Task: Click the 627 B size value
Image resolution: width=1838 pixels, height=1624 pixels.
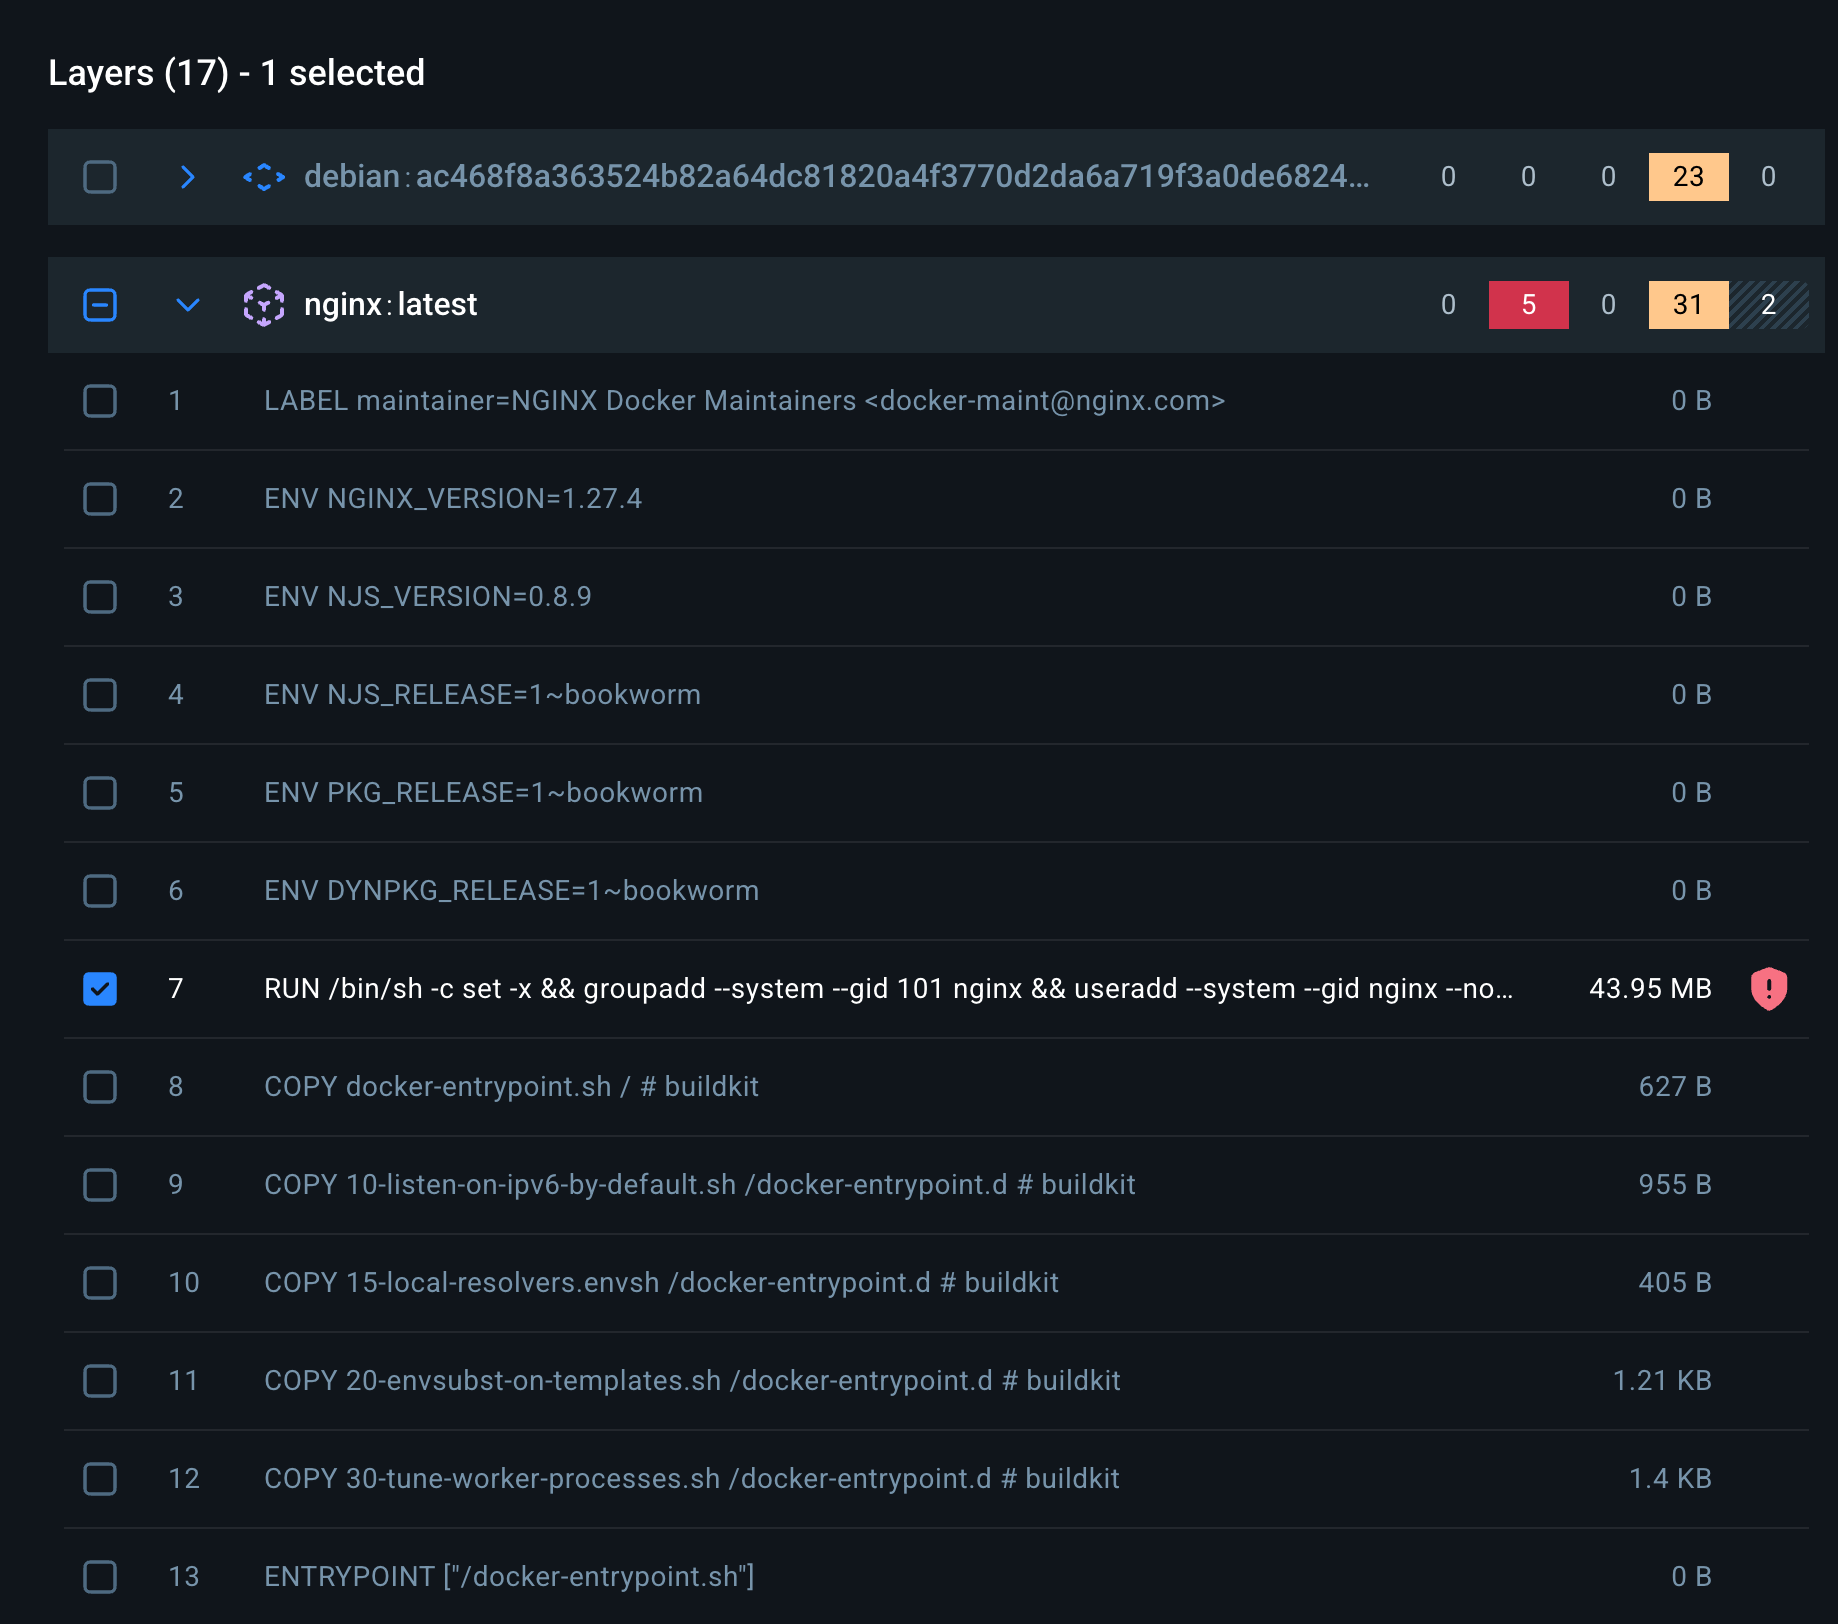Action: pyautogui.click(x=1675, y=1087)
